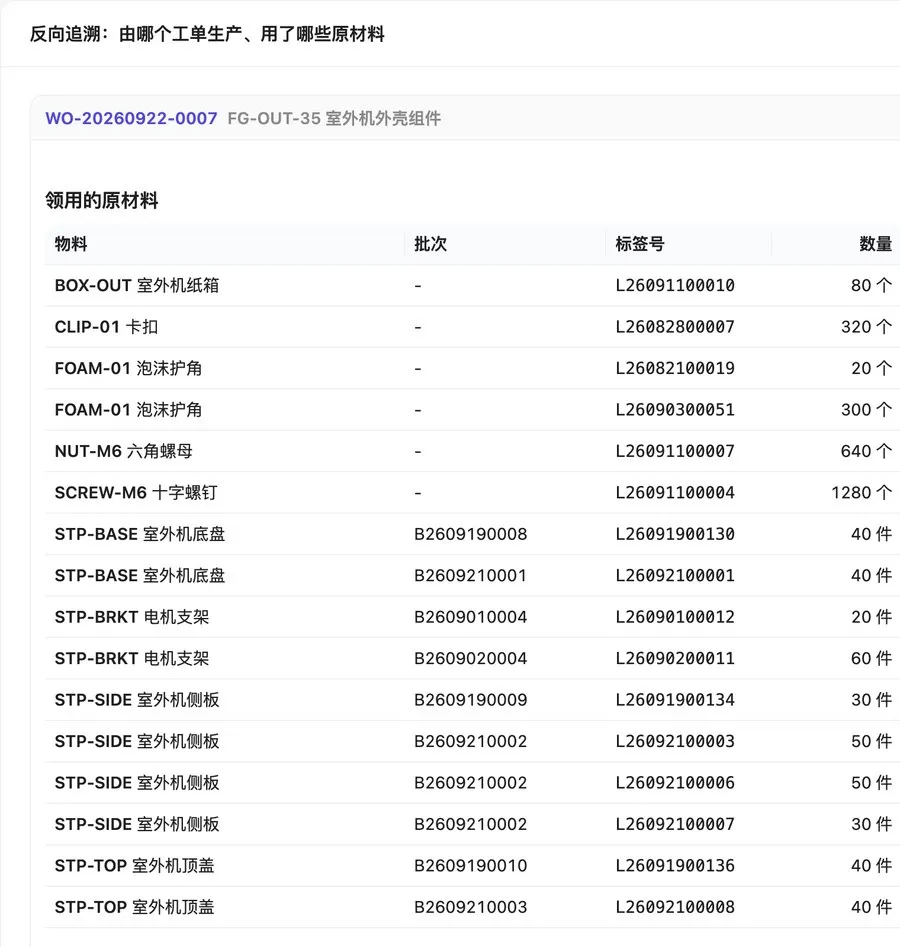Select label number L26091900130
The image size is (900, 947).
pyautogui.click(x=675, y=534)
